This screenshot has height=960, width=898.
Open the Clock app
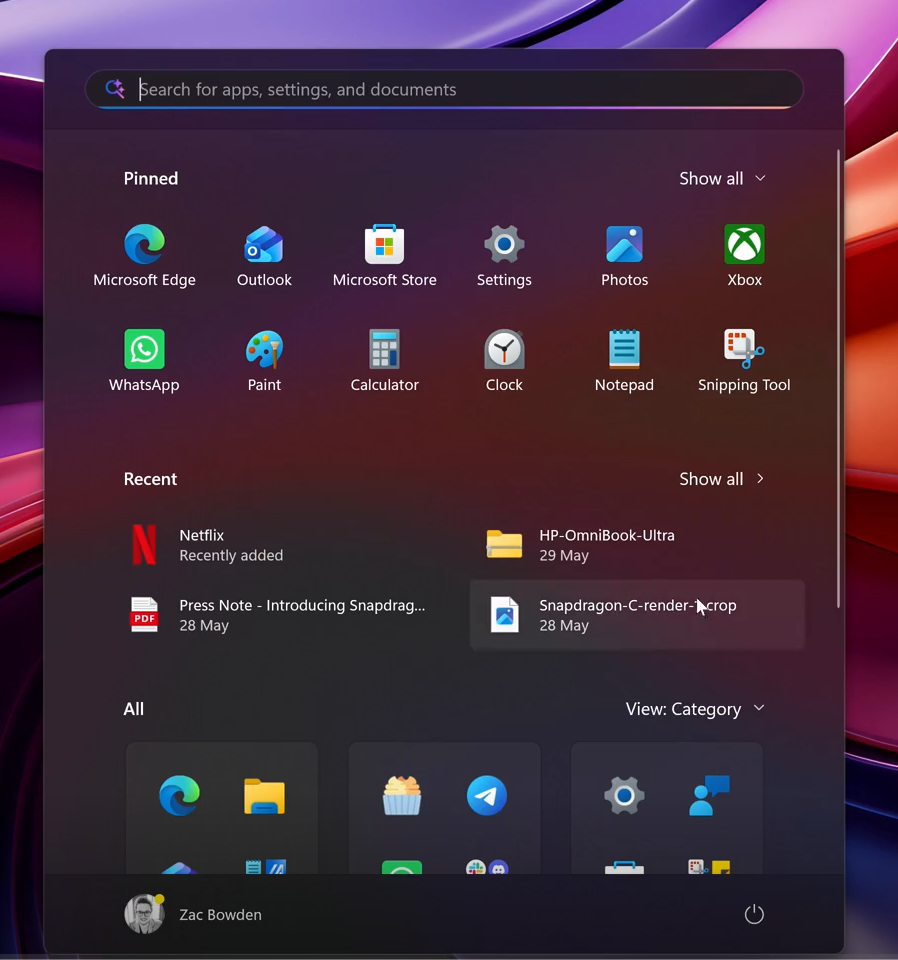504,361
